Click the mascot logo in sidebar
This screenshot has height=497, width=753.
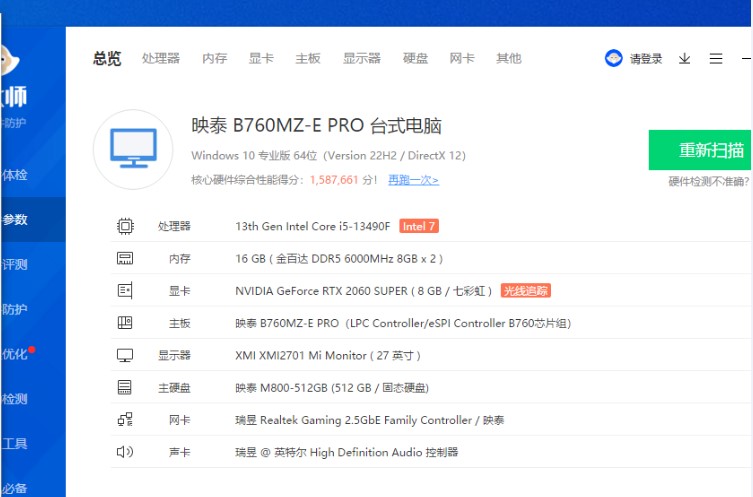click(9, 60)
